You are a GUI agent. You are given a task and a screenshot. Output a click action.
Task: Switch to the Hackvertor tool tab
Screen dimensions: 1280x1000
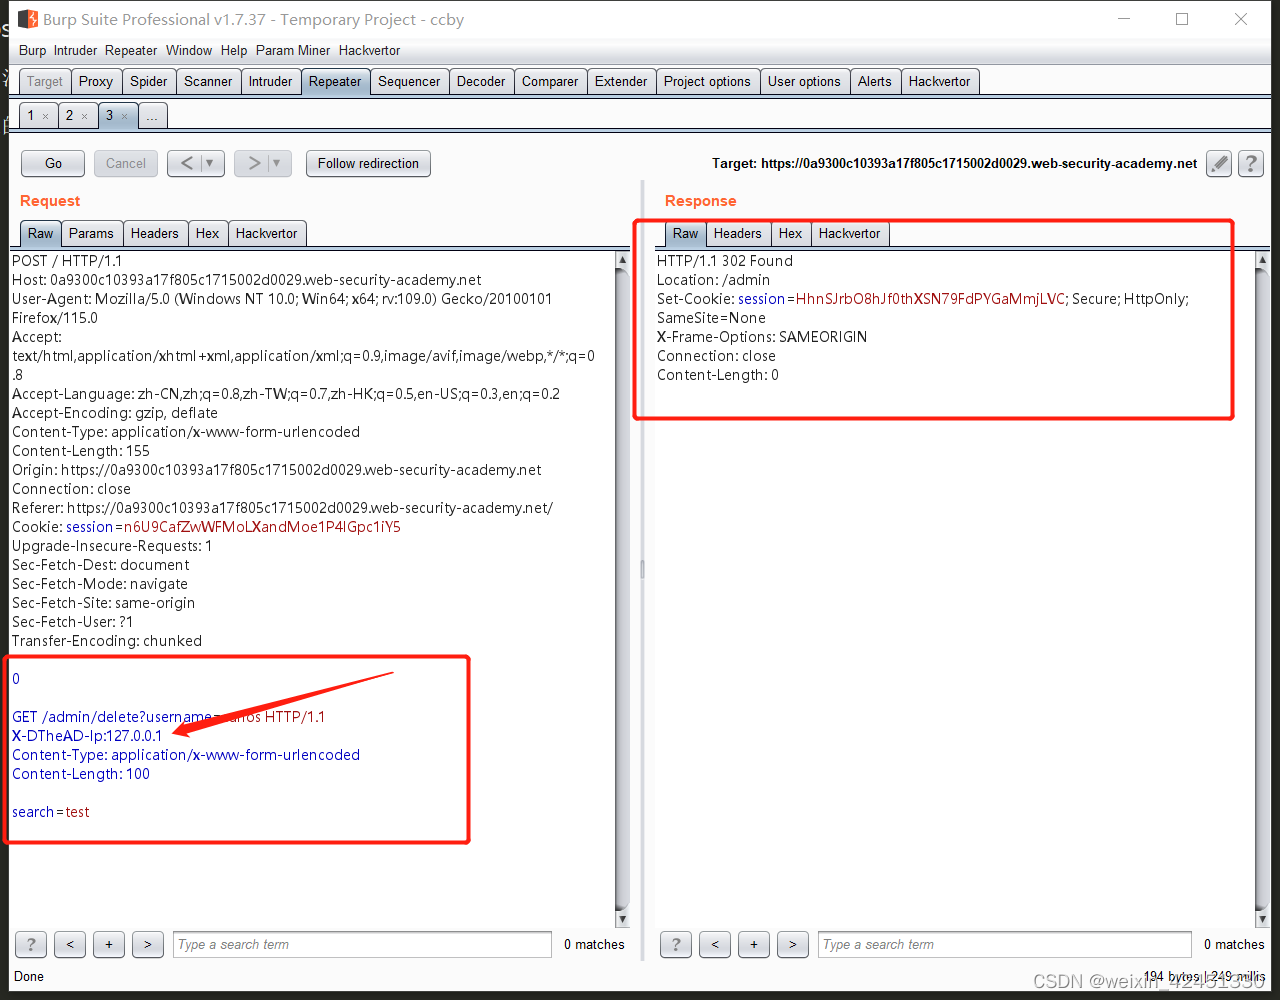(x=939, y=82)
